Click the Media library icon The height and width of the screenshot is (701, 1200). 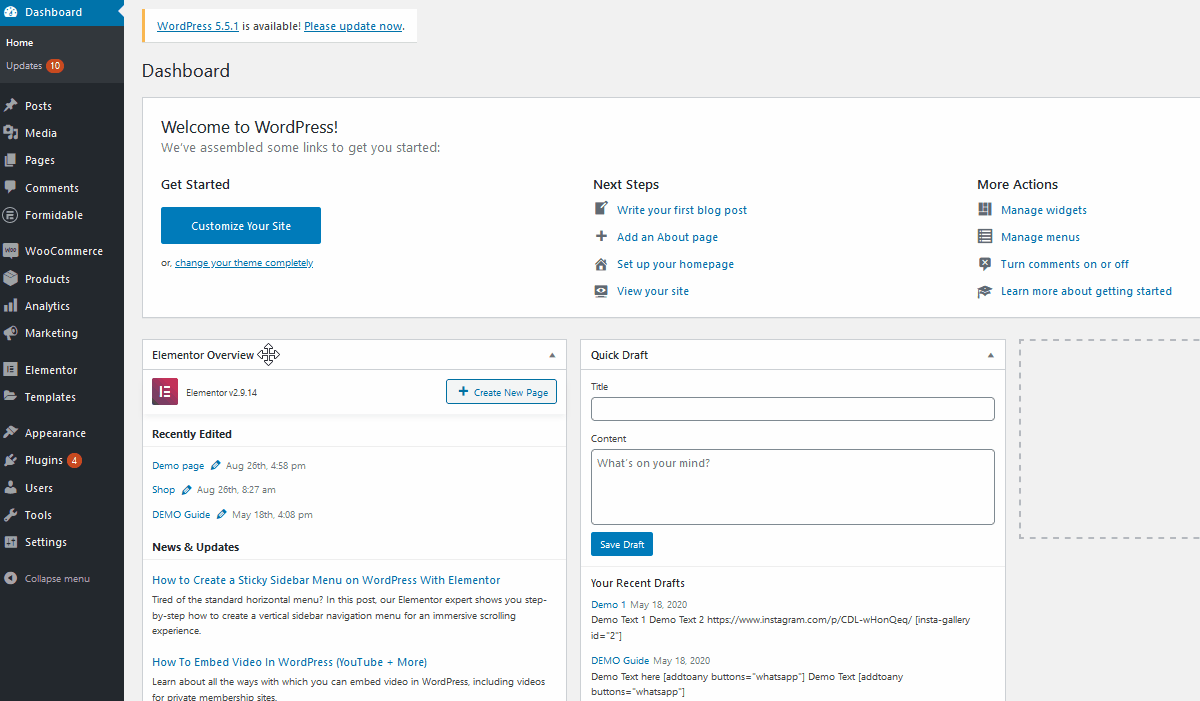click(11, 133)
